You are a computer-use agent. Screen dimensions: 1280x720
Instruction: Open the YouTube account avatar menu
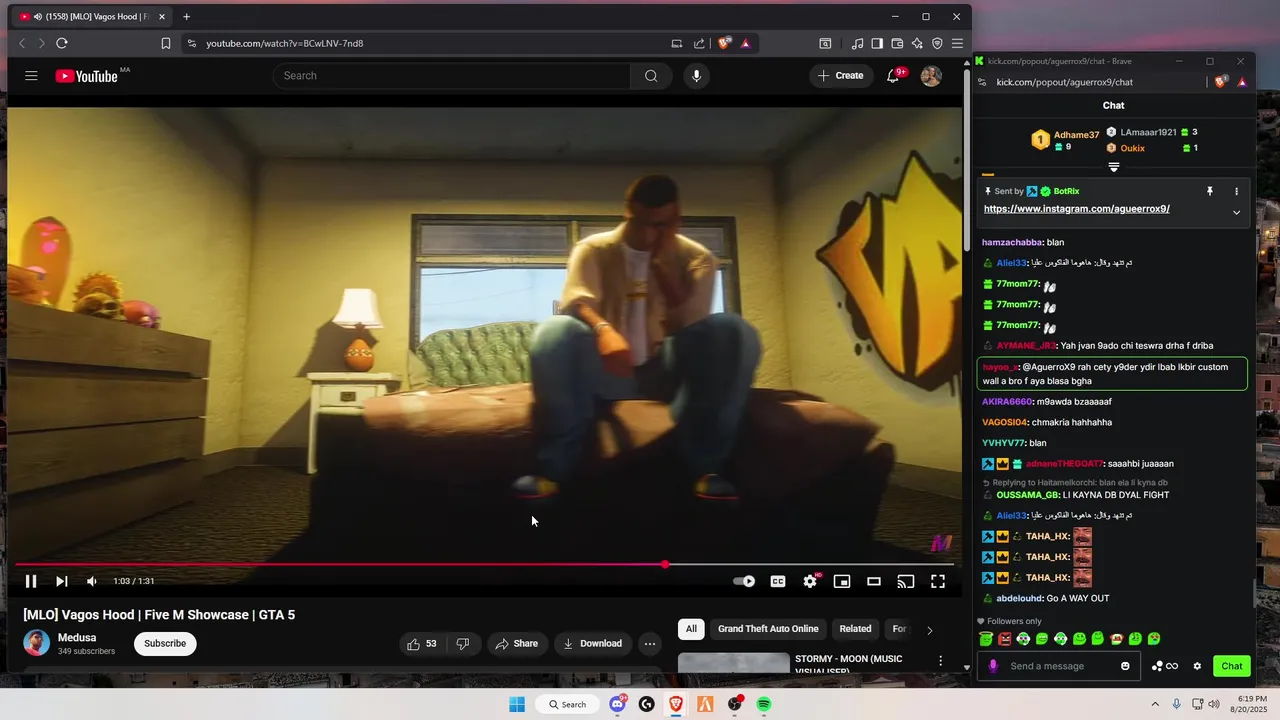click(931, 76)
